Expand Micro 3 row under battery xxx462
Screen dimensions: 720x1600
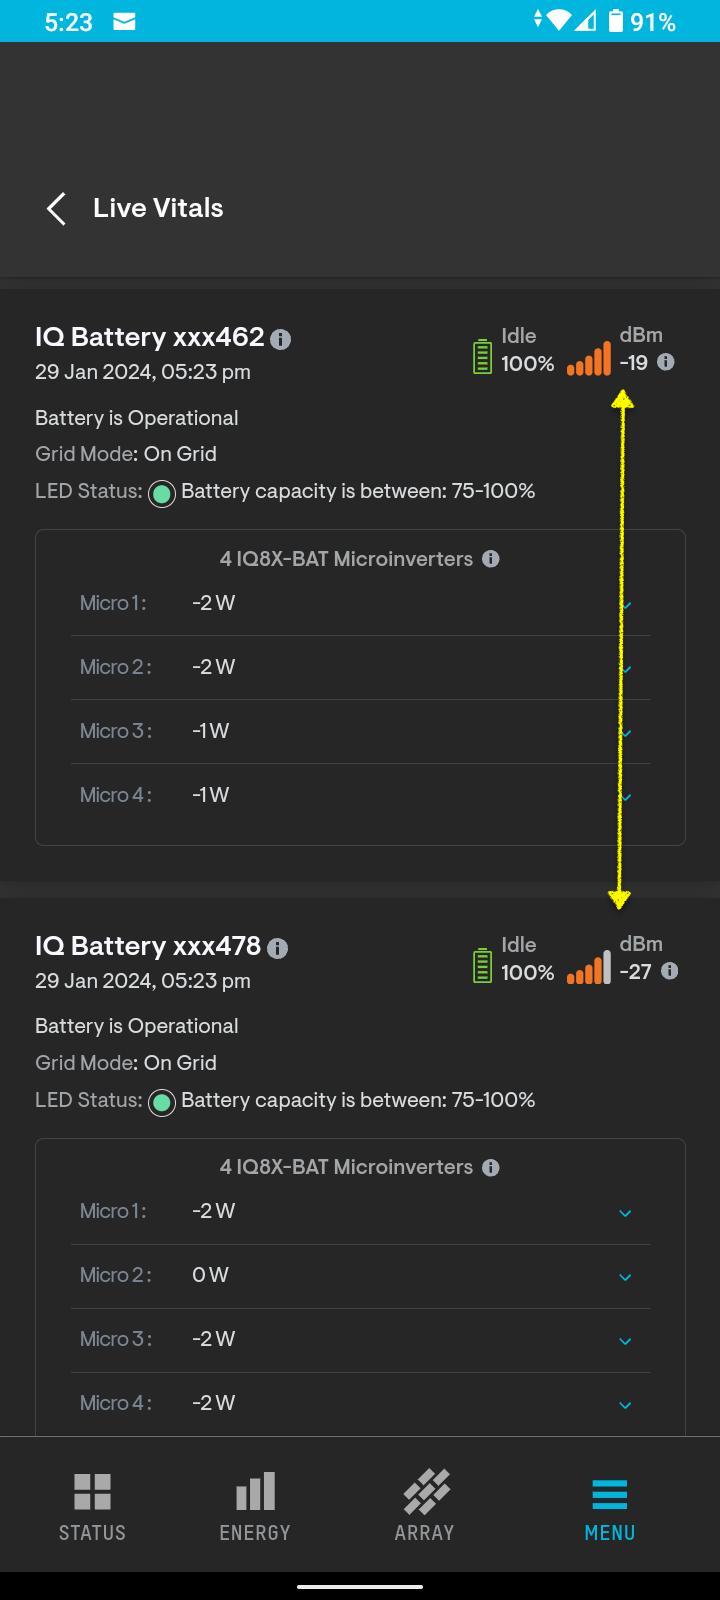click(626, 732)
